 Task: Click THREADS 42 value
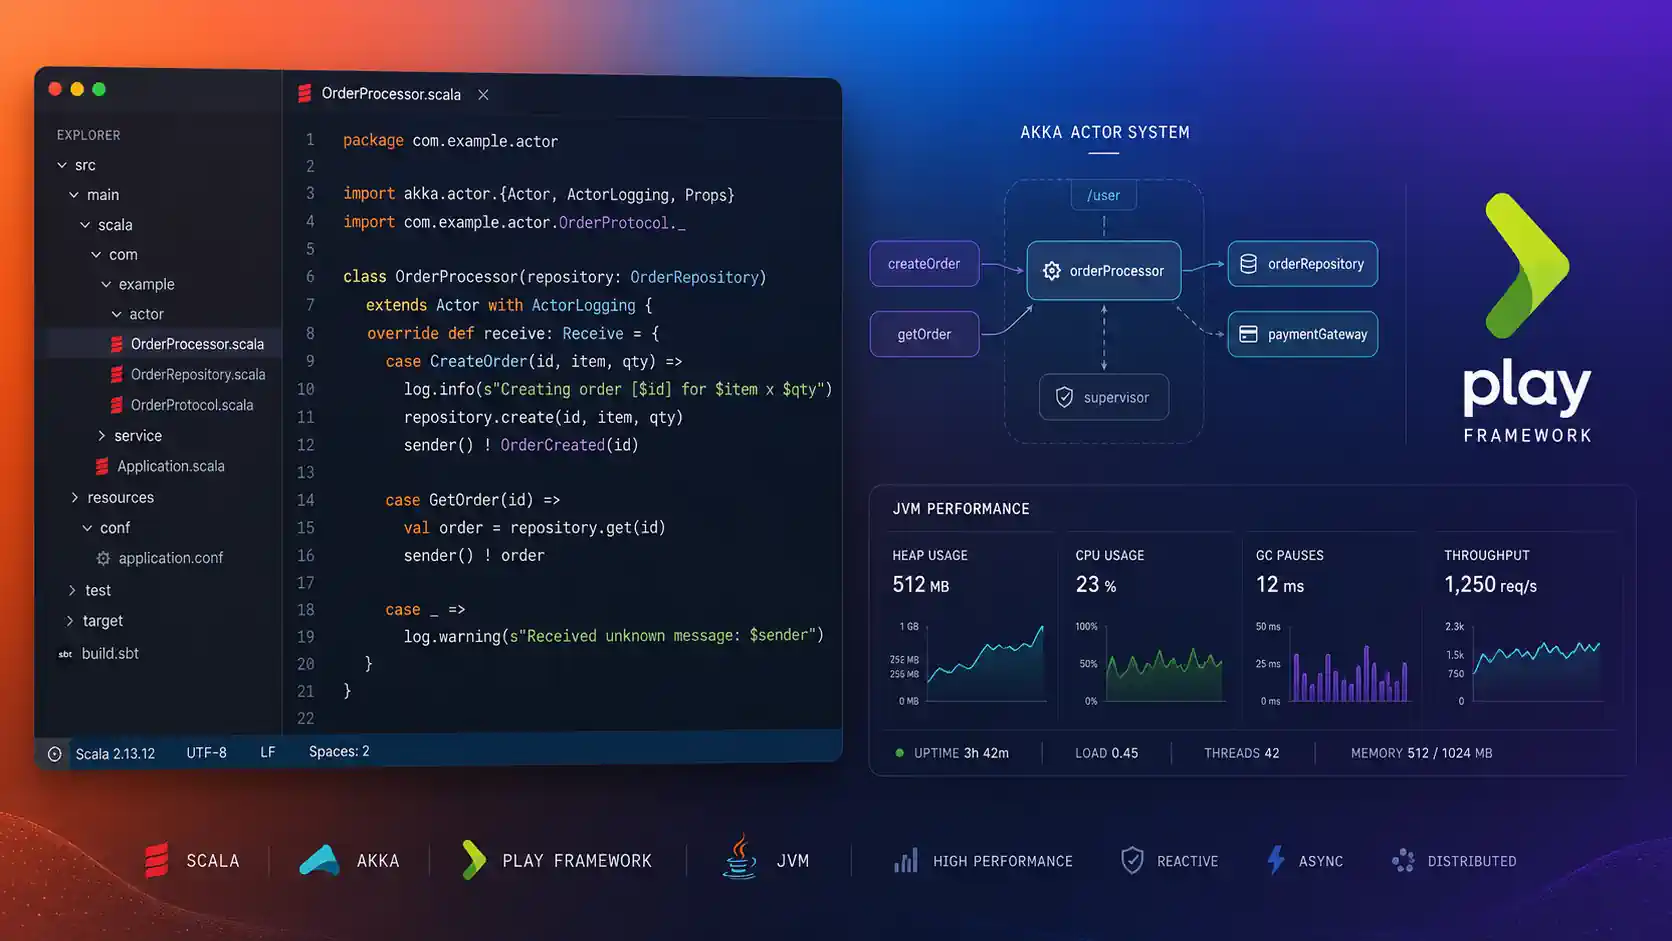[x=1241, y=753]
